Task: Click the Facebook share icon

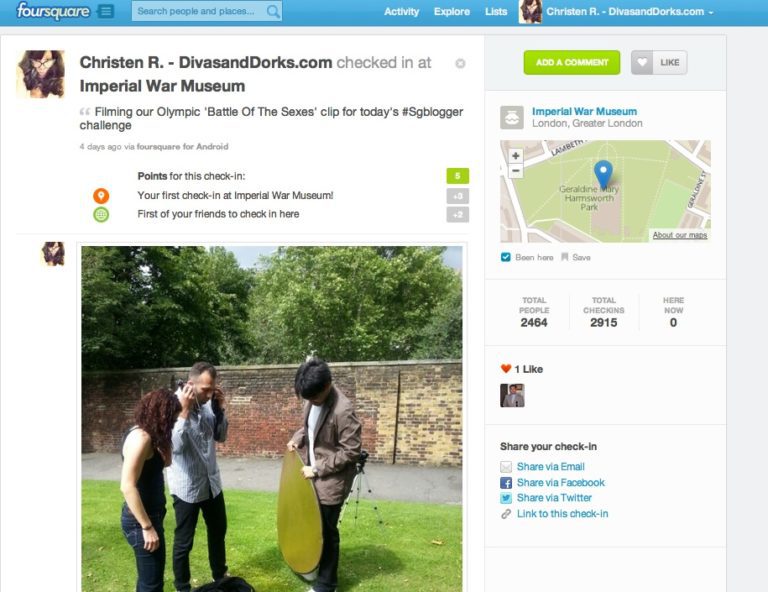Action: pyautogui.click(x=506, y=483)
